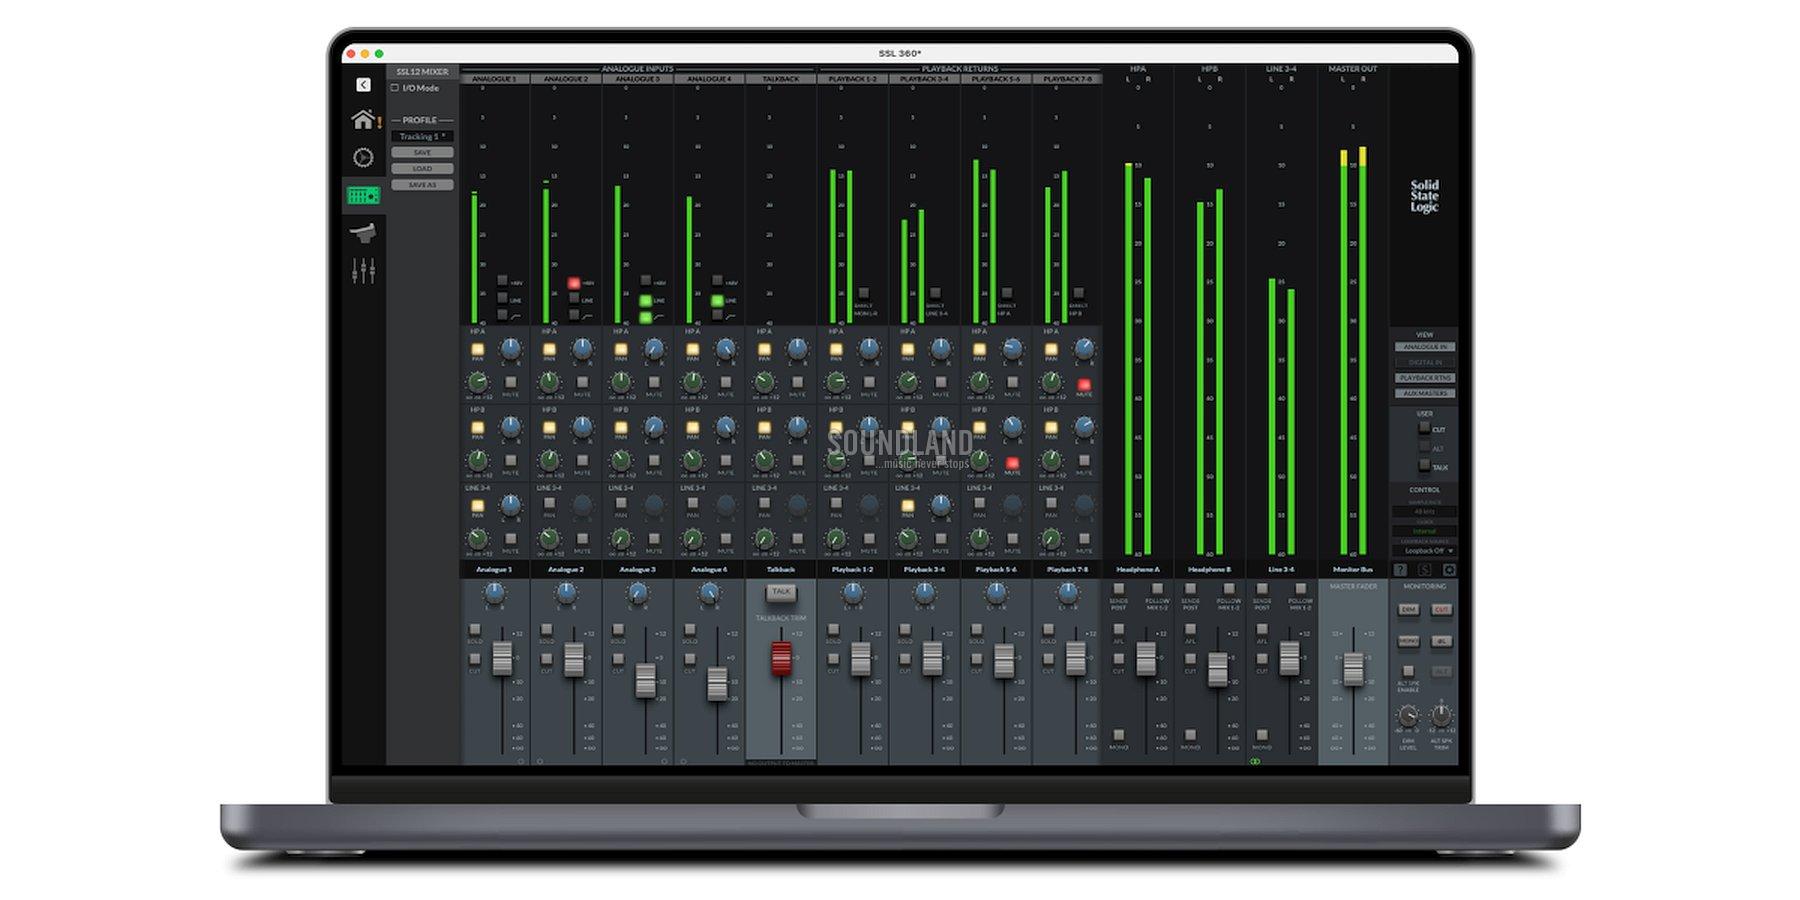Open the Loopback Off source dropdown
Screen dimensions: 1800x900
[x=1425, y=551]
